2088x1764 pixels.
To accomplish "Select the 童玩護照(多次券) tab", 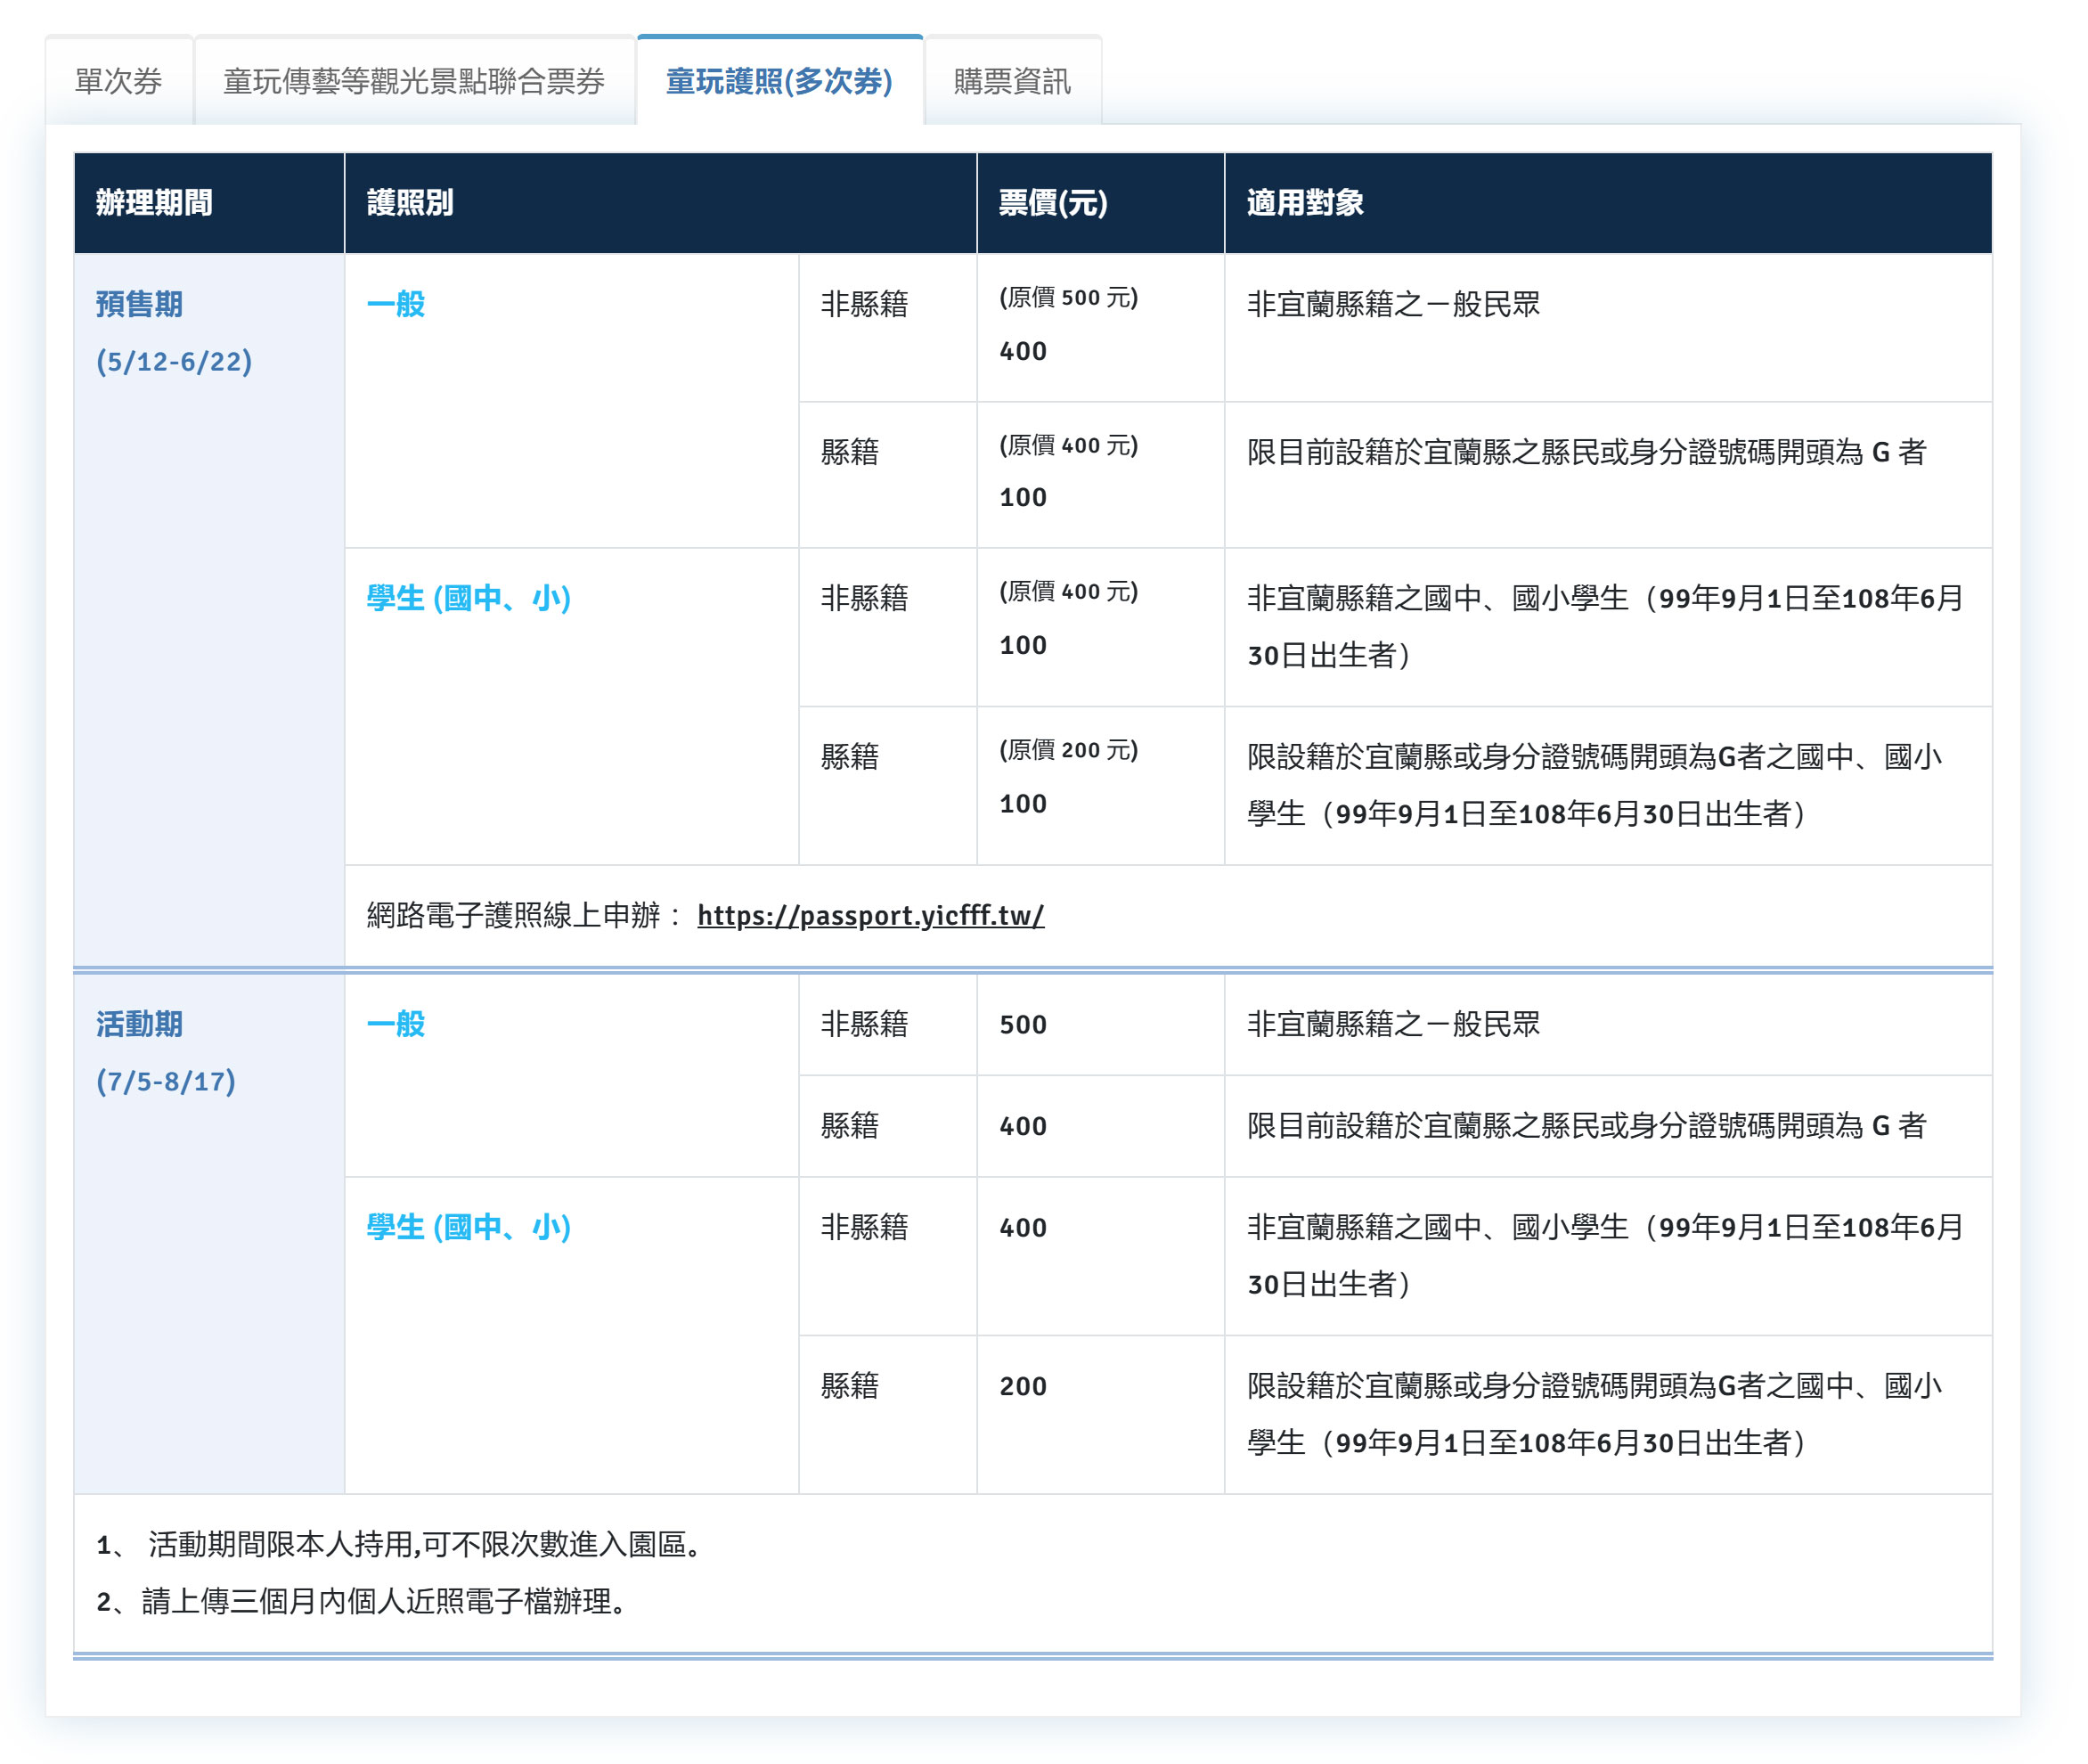I will 779,81.
